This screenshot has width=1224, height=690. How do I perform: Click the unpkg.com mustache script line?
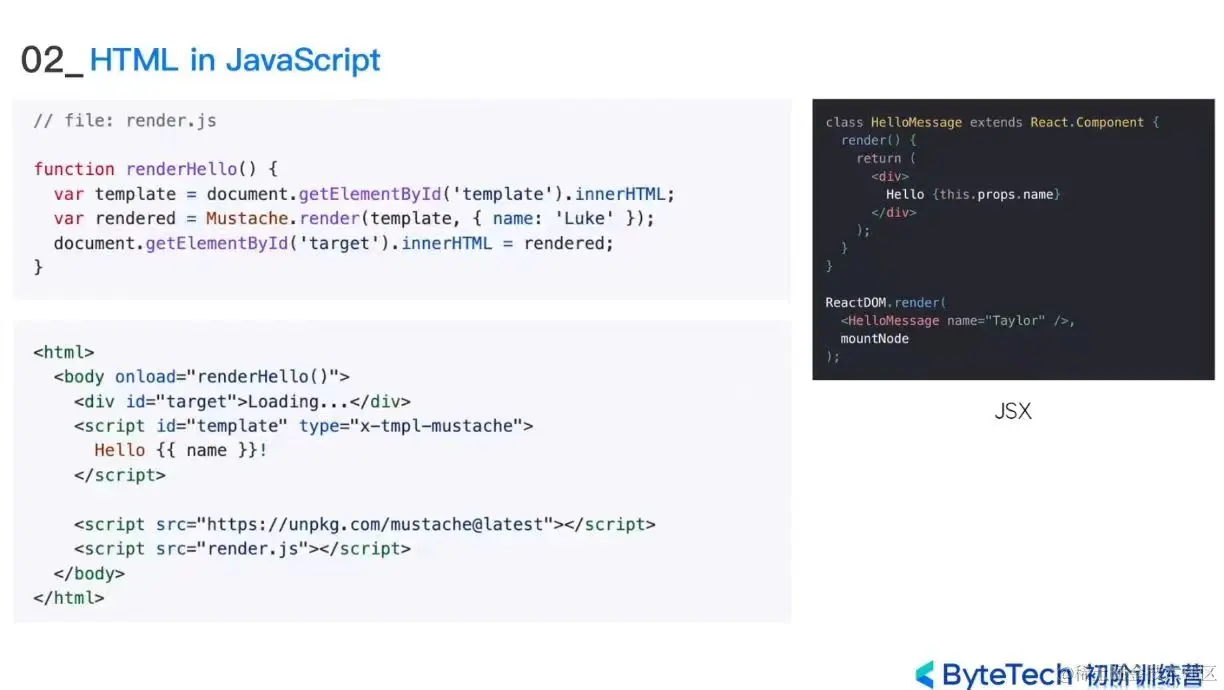point(365,524)
